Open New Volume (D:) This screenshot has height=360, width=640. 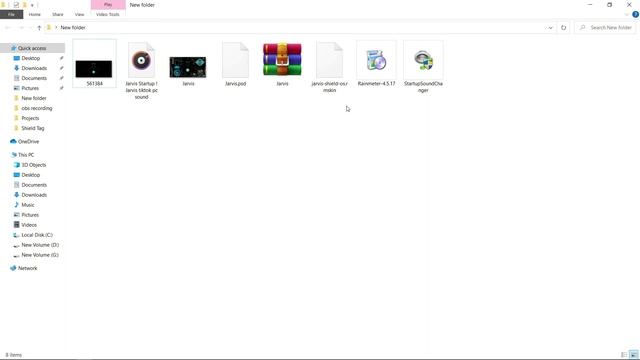click(x=40, y=245)
